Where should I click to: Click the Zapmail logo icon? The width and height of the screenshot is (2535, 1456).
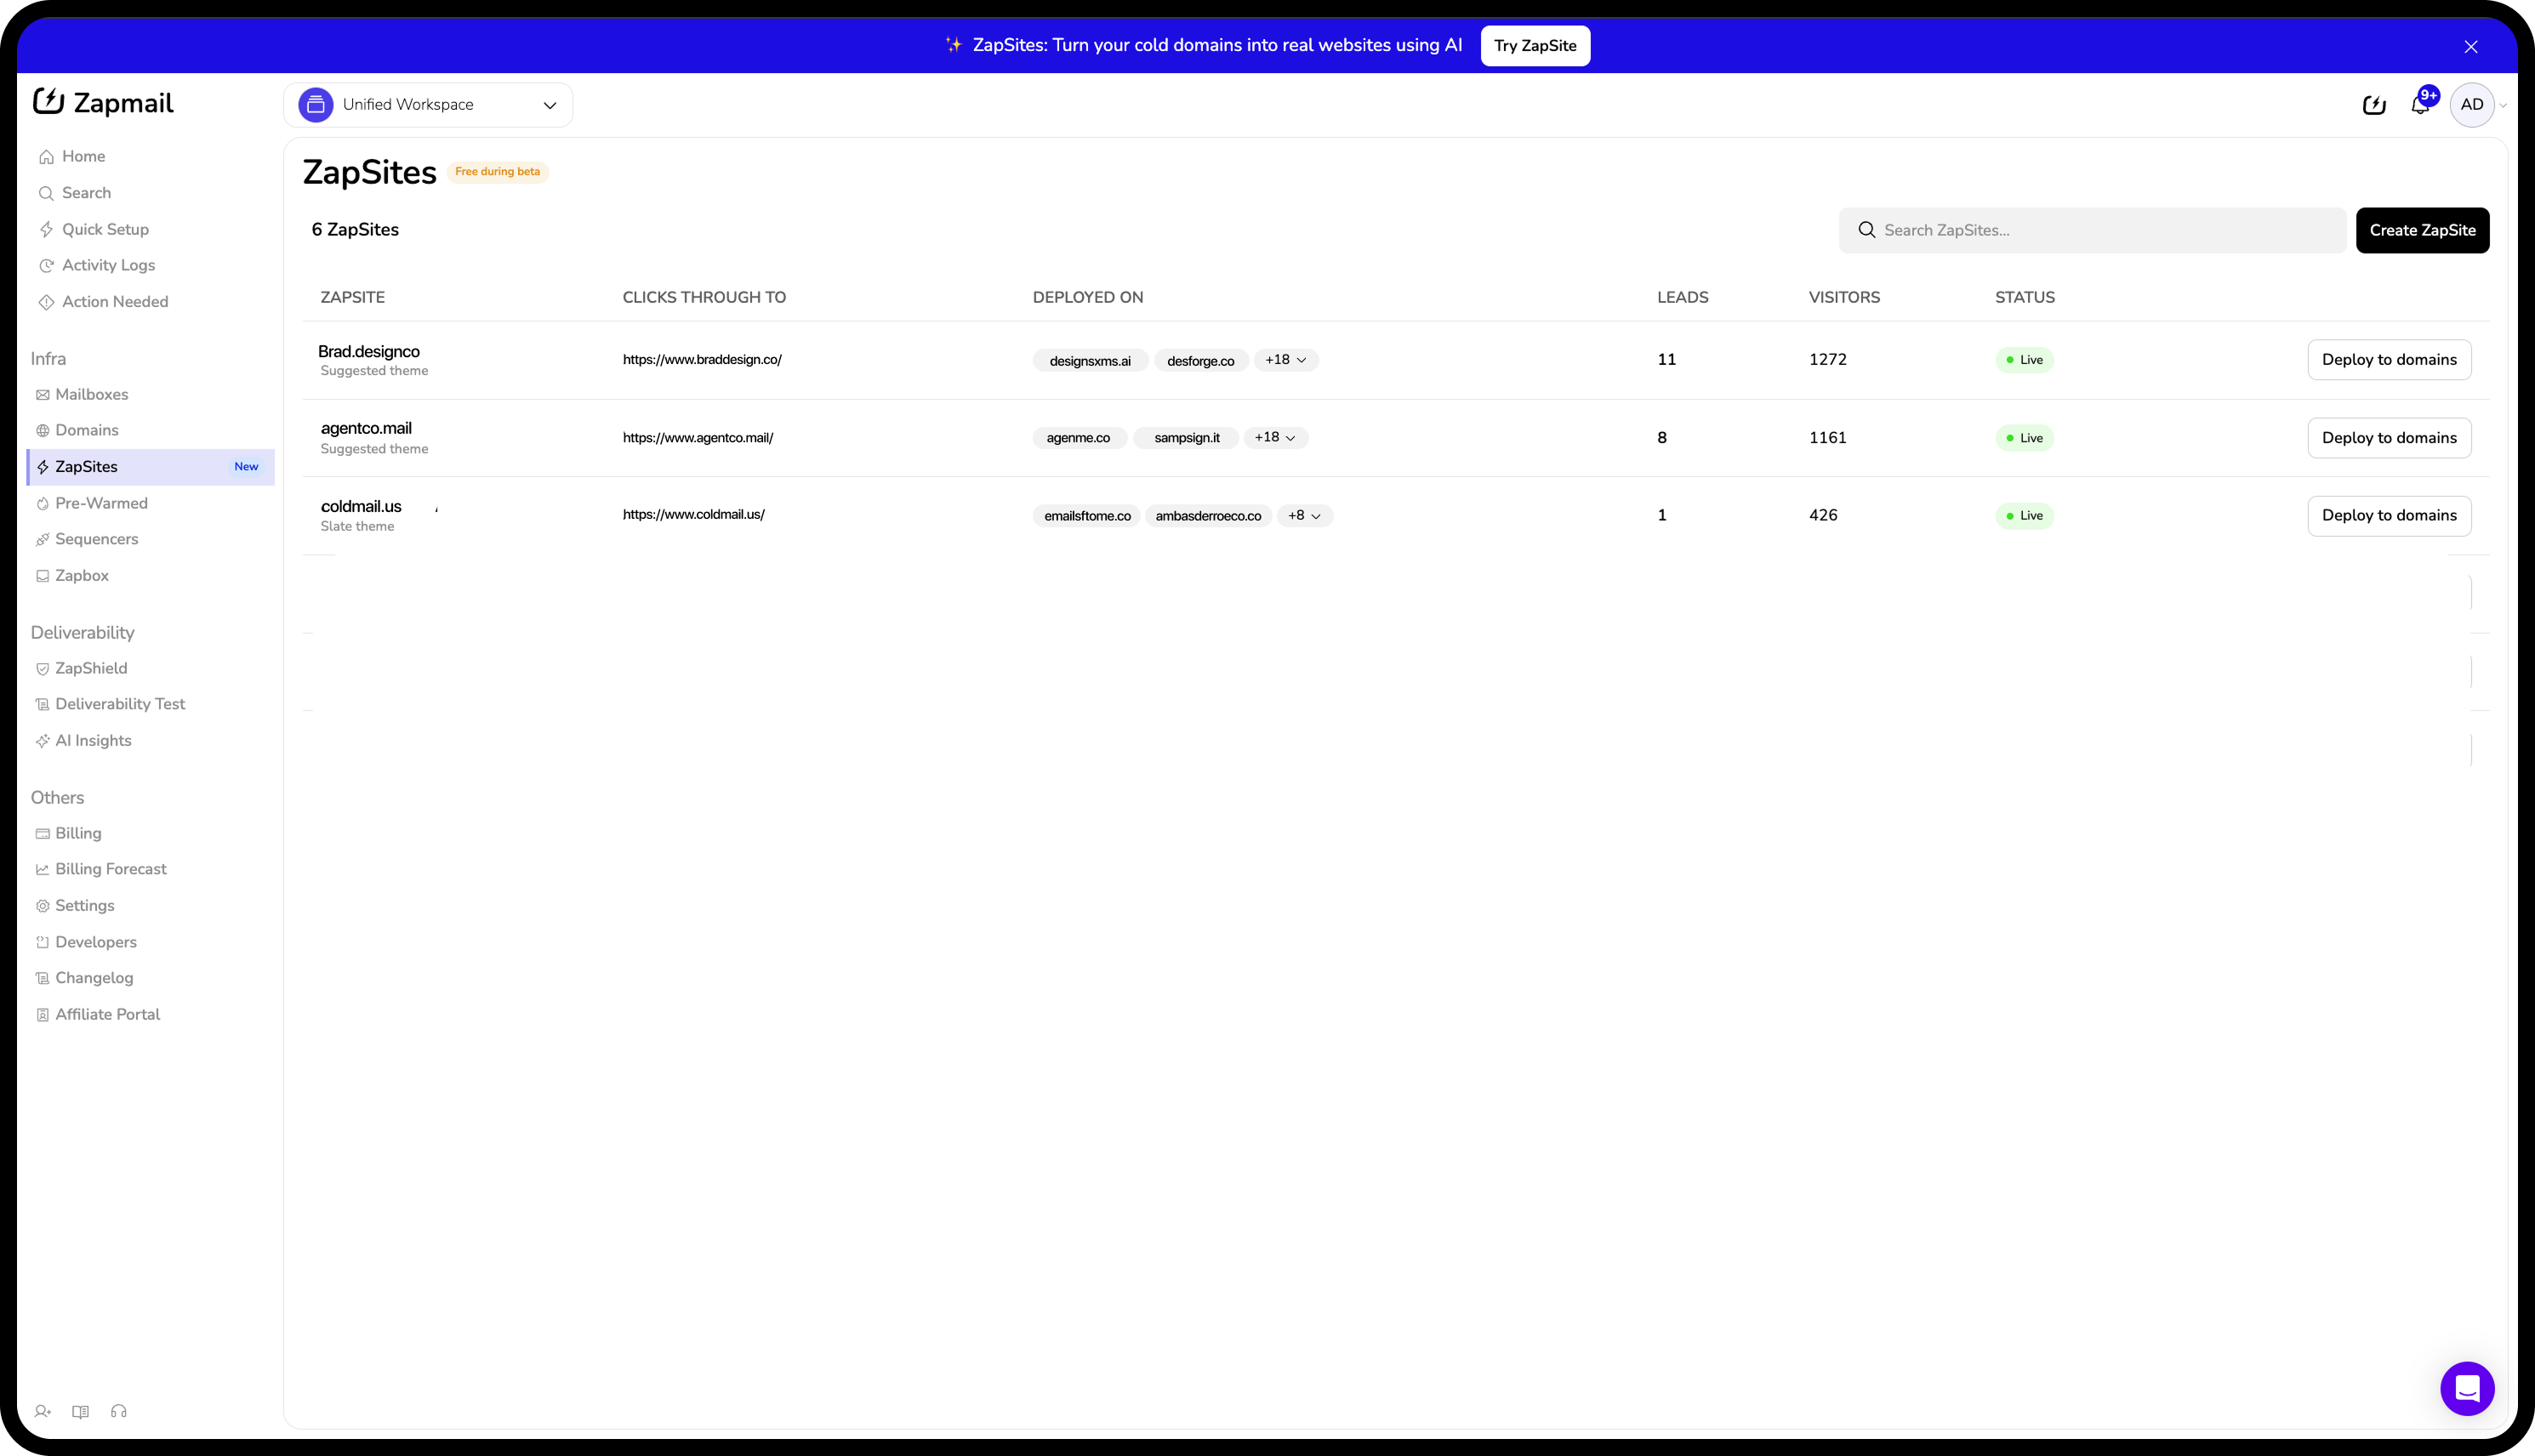pos(48,102)
